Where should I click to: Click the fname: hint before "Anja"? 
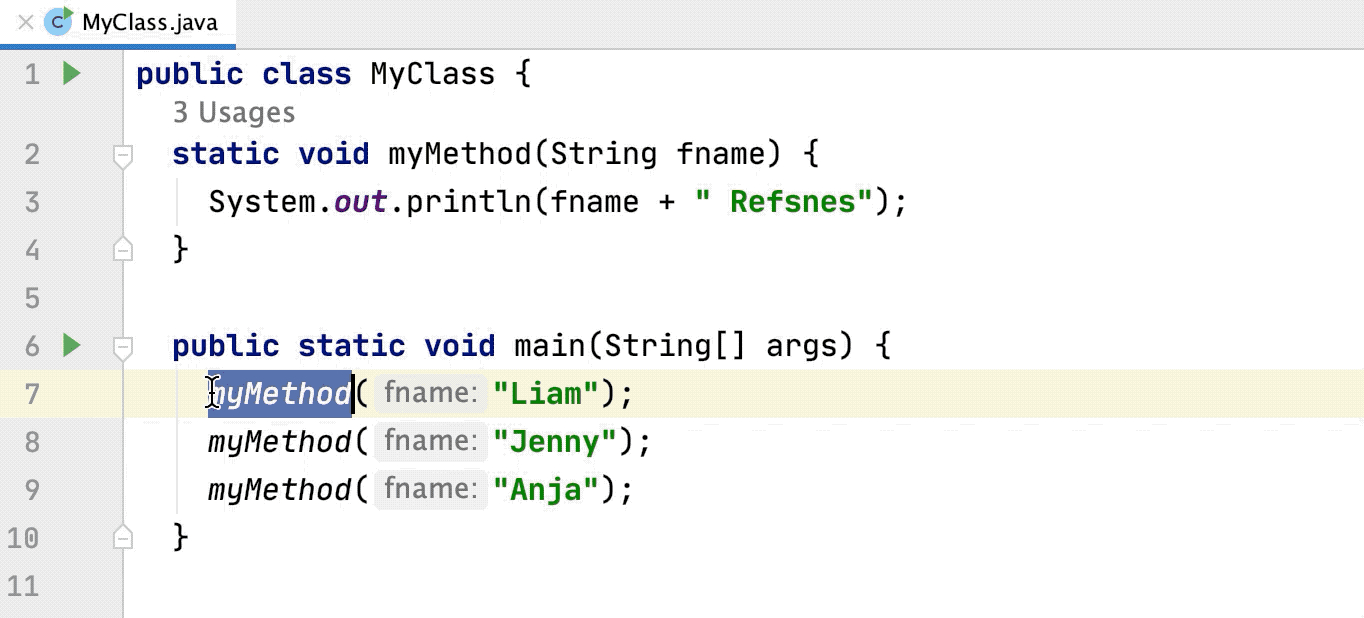tap(430, 489)
